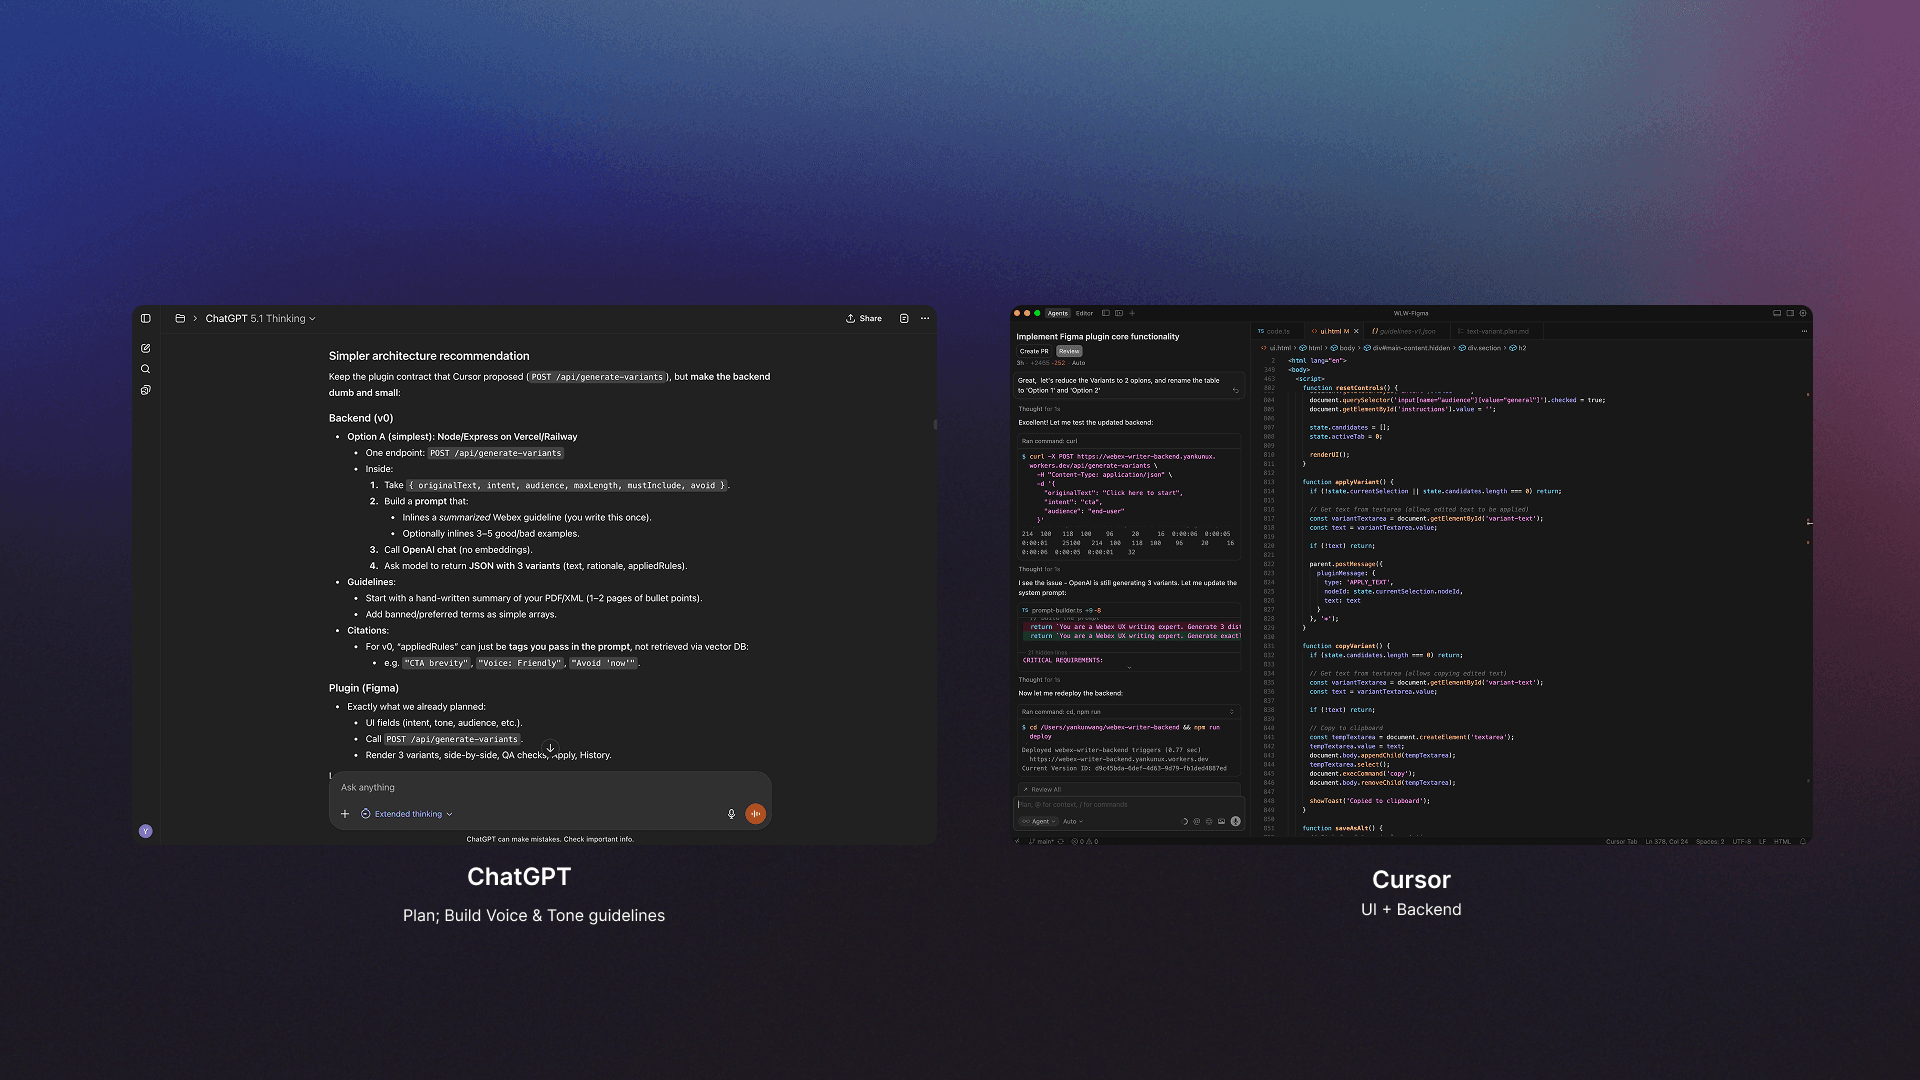Open the three-dots conversation menu
Viewport: 1920px width, 1080px height.
[x=925, y=319]
